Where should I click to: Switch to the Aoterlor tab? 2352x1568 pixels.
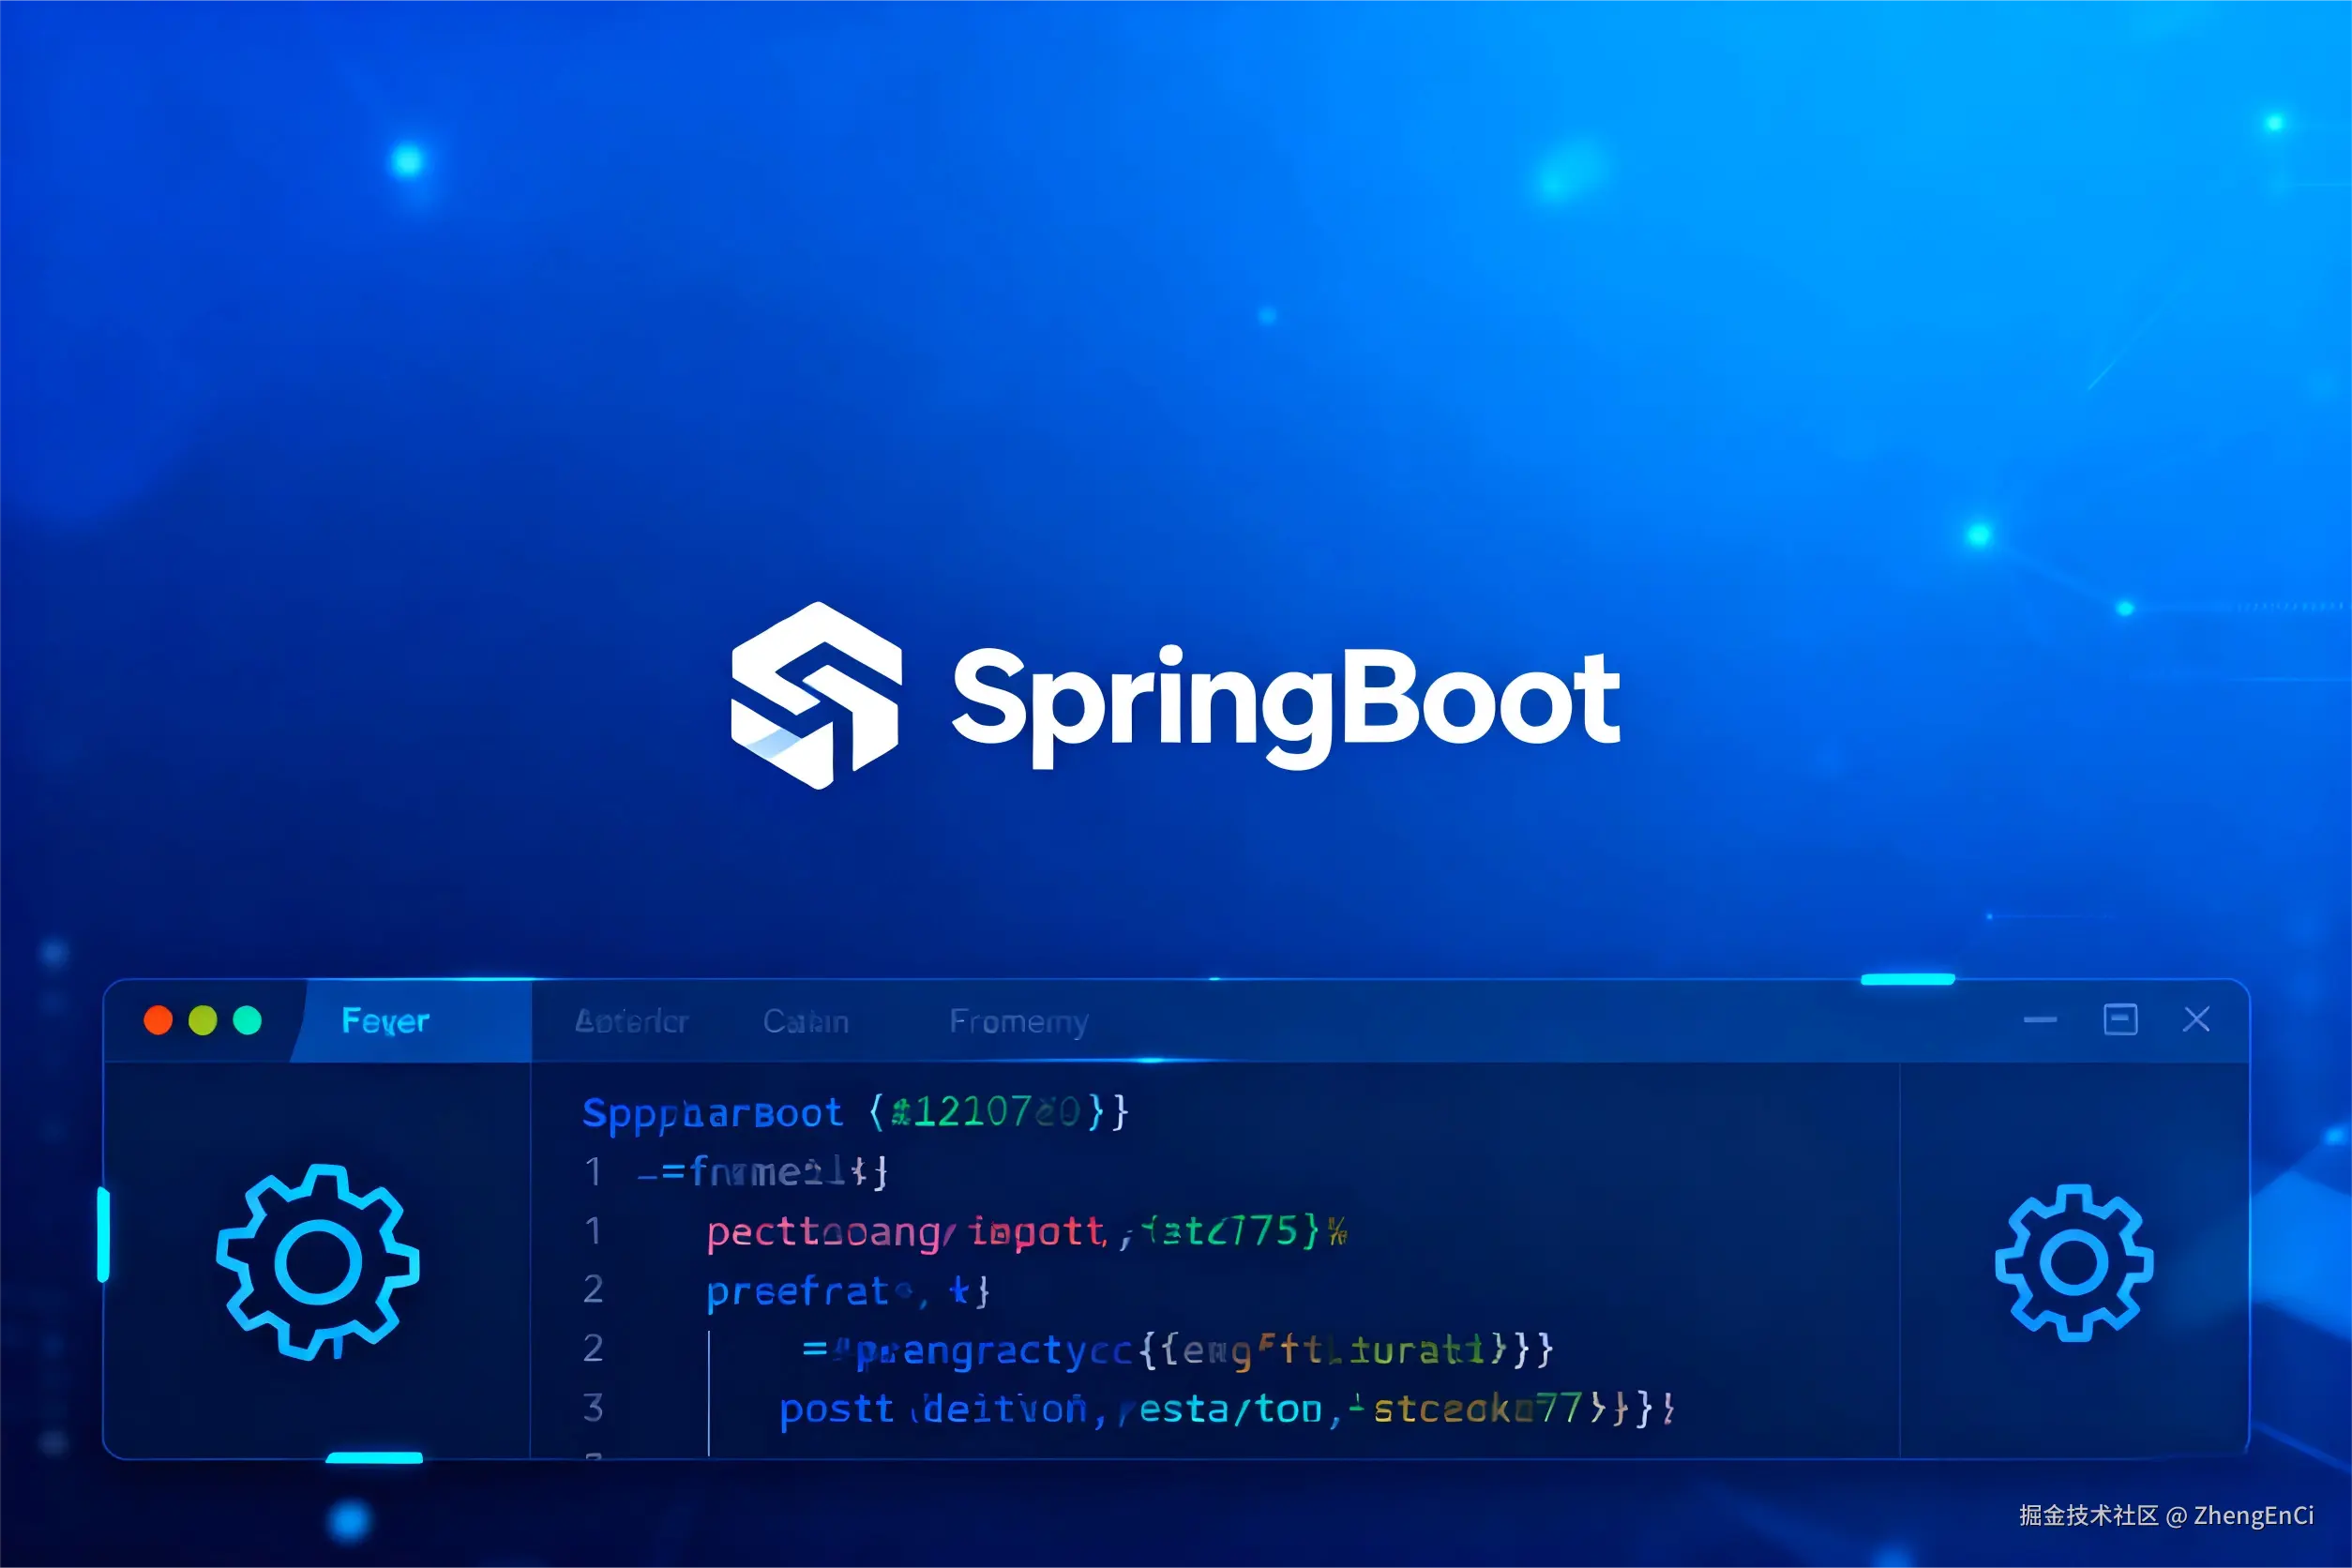click(x=632, y=1021)
